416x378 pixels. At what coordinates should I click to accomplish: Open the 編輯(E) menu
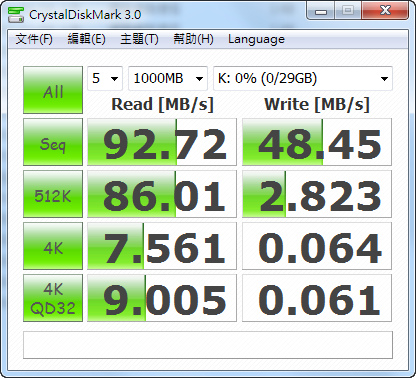click(86, 39)
